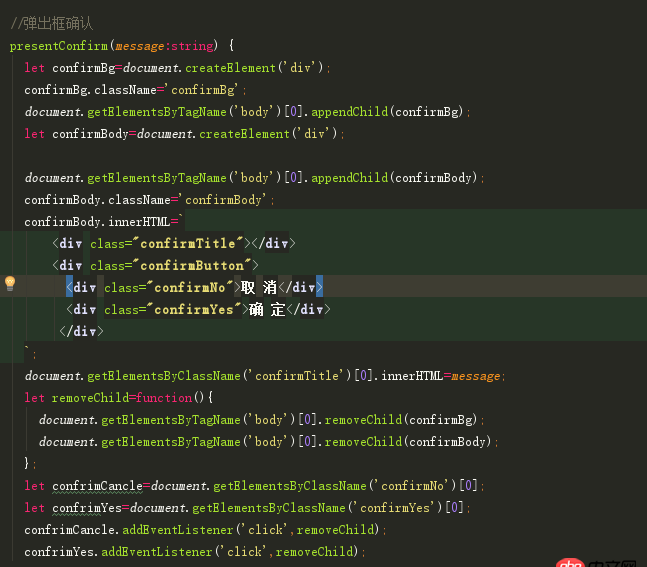
Task: Click the confirmButton class attribute in template
Action: (x=170, y=265)
